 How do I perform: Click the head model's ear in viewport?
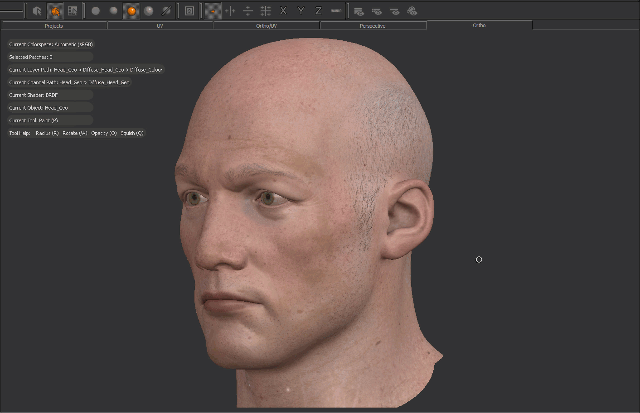click(x=406, y=219)
